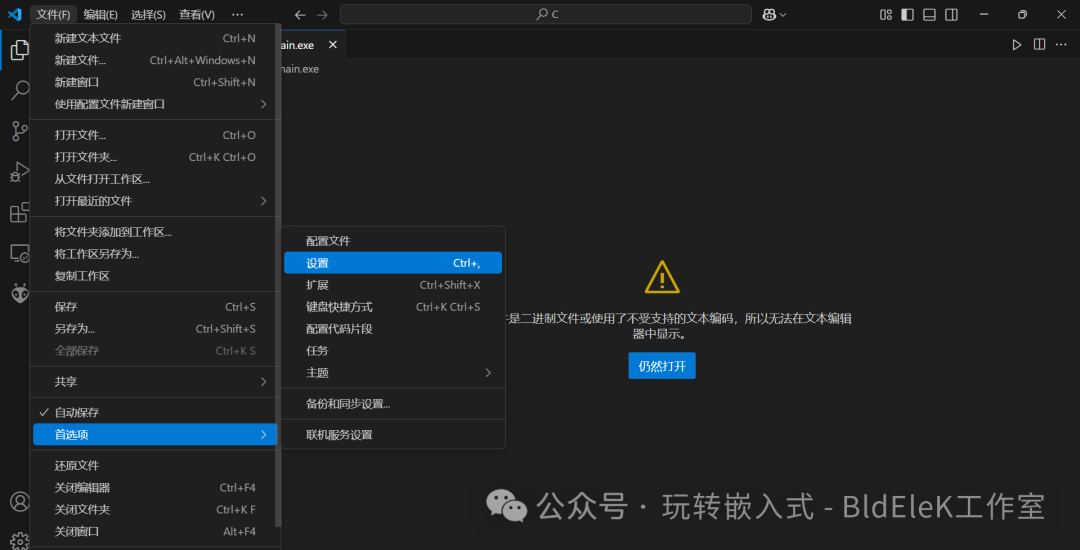Select 关闭文件夹 menu item
This screenshot has height=550, width=1080.
pos(155,509)
